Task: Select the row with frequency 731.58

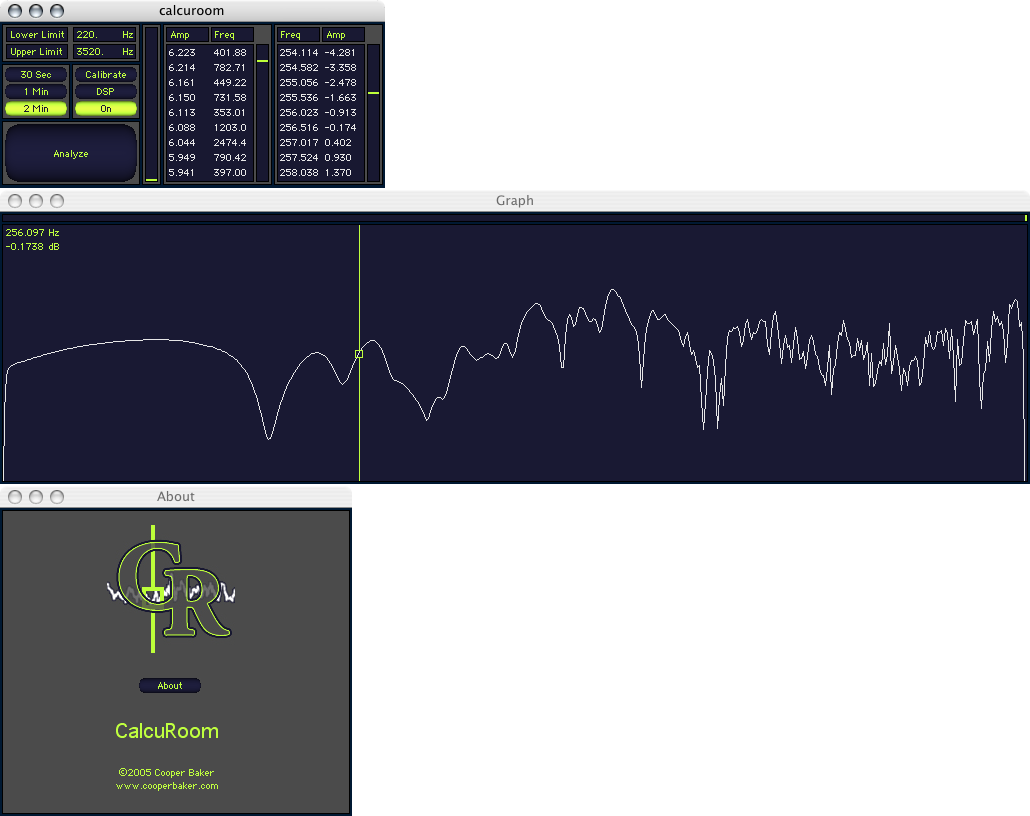Action: tap(210, 97)
